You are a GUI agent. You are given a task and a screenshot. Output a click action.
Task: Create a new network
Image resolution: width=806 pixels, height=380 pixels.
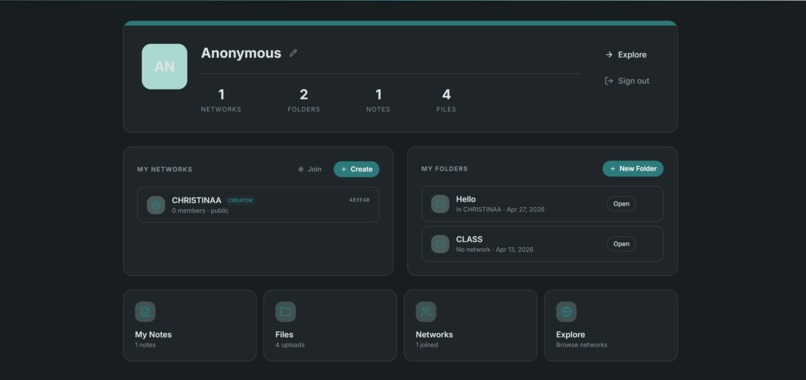click(x=357, y=169)
